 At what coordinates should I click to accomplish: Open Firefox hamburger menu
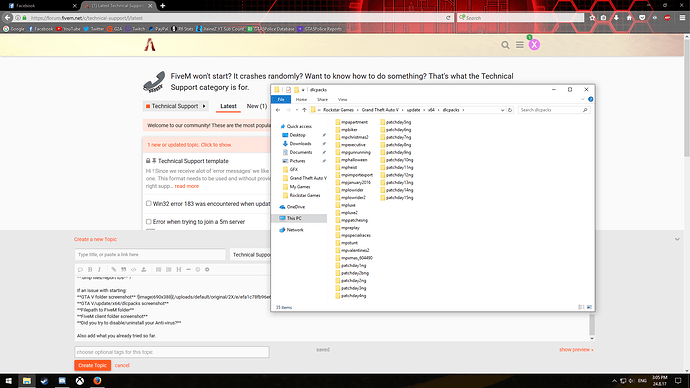[682, 18]
